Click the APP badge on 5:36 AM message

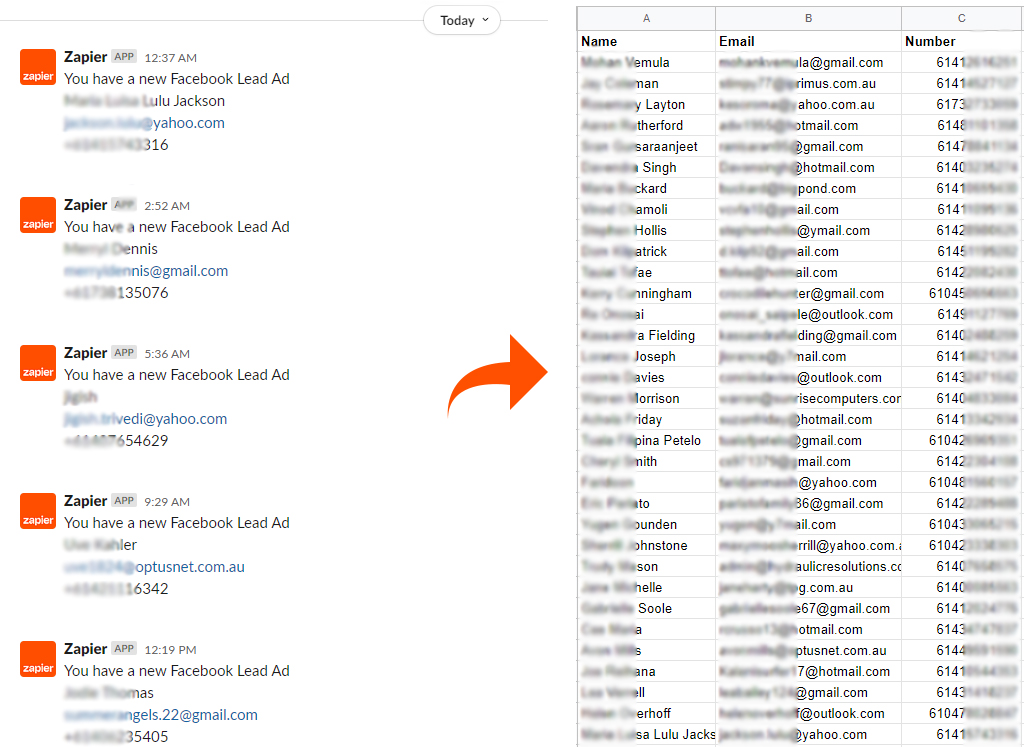(123, 353)
